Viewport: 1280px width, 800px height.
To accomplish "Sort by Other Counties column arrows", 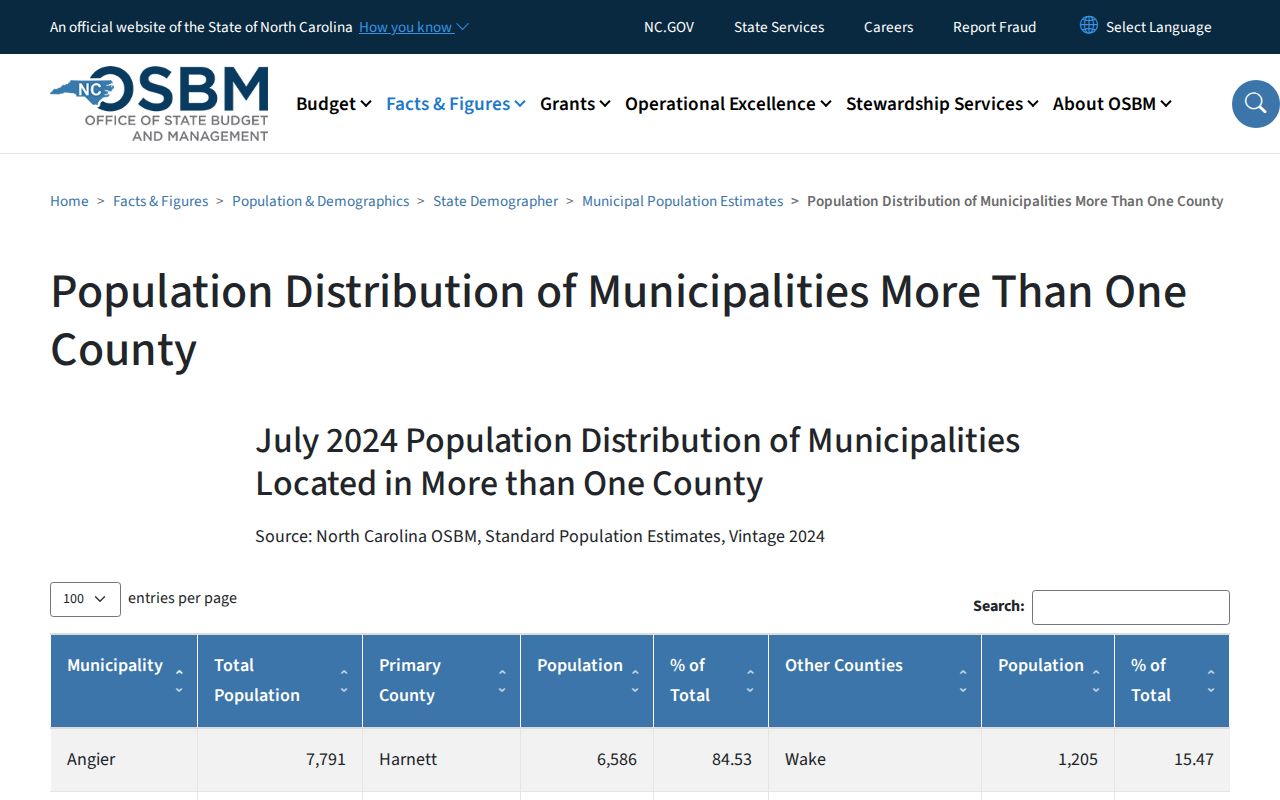I will pyautogui.click(x=963, y=681).
